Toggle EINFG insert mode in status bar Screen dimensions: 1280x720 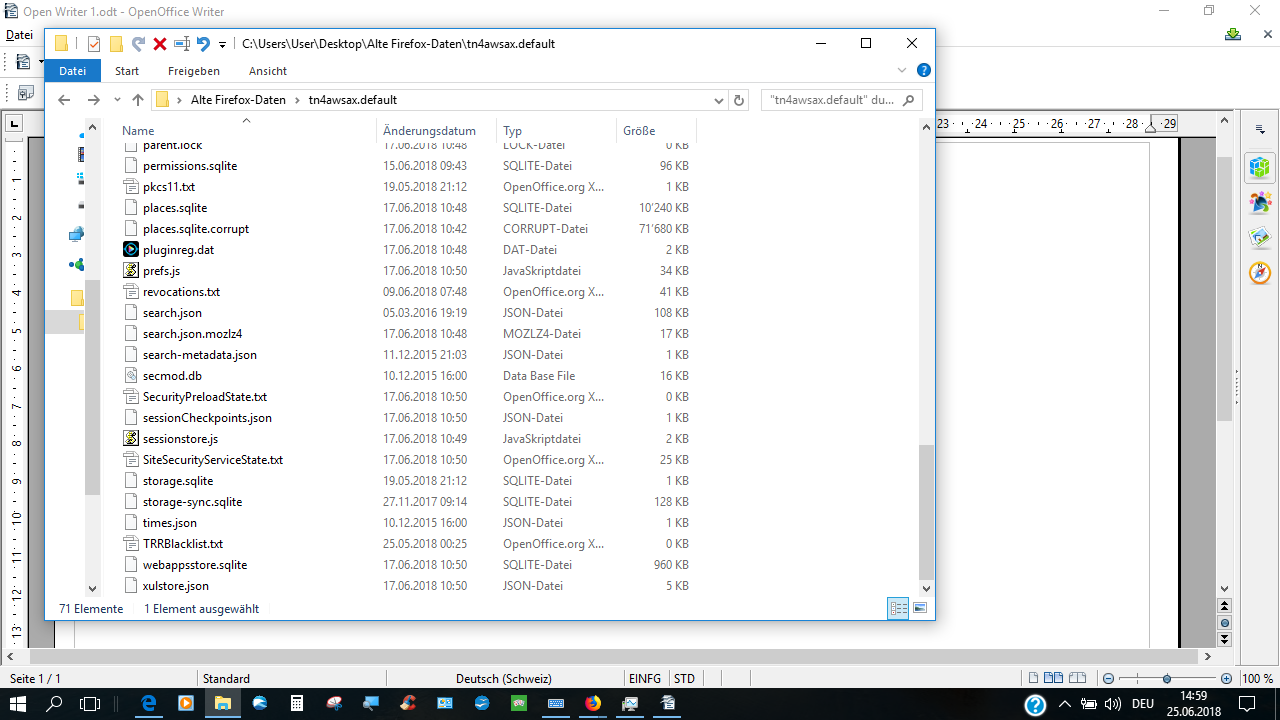tap(644, 679)
